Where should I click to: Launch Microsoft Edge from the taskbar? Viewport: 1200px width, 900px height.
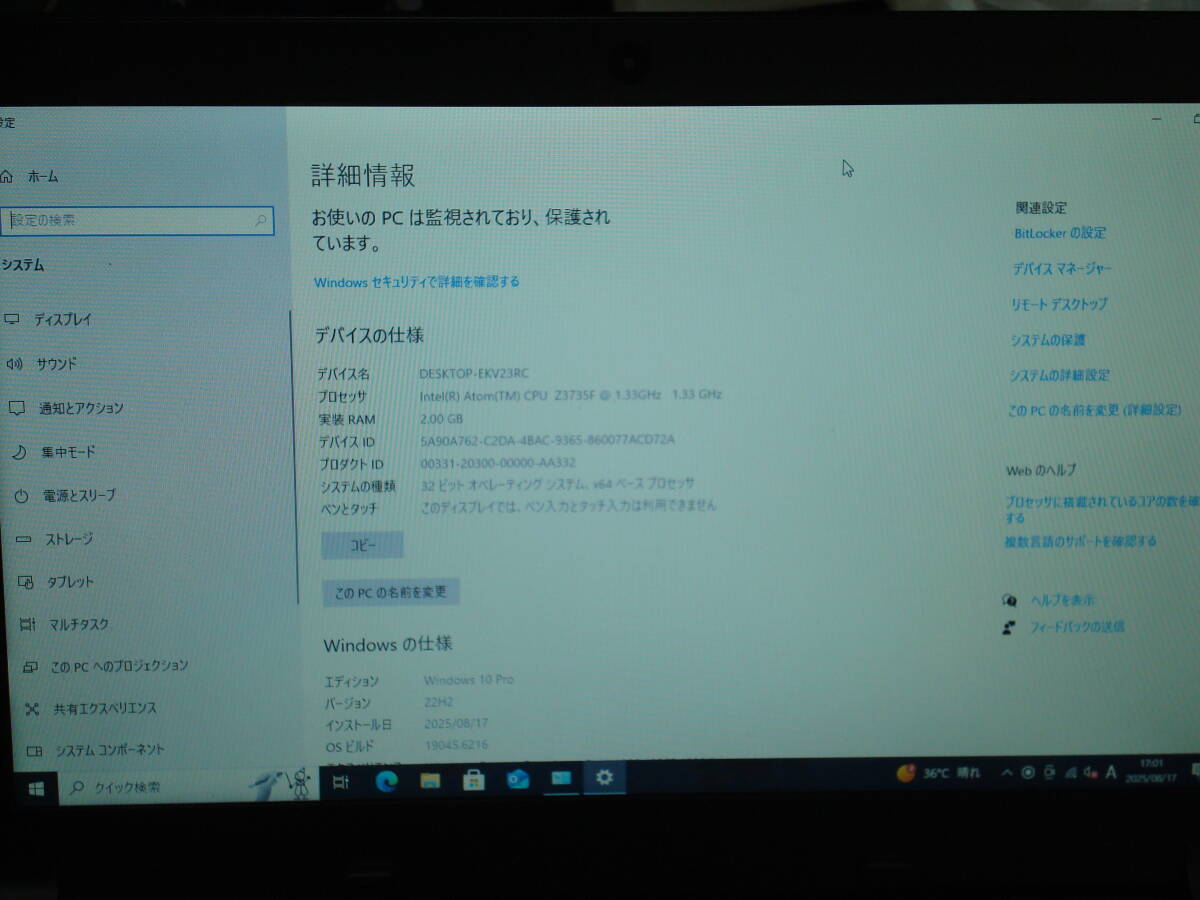tap(390, 779)
